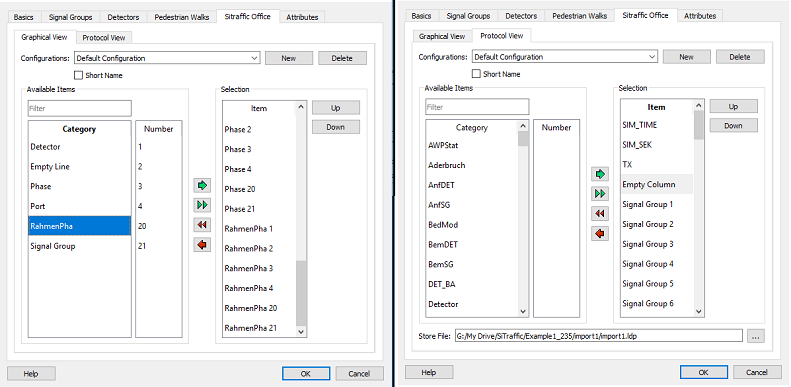Select Phase 20 in the left Selection list

pyautogui.click(x=259, y=189)
